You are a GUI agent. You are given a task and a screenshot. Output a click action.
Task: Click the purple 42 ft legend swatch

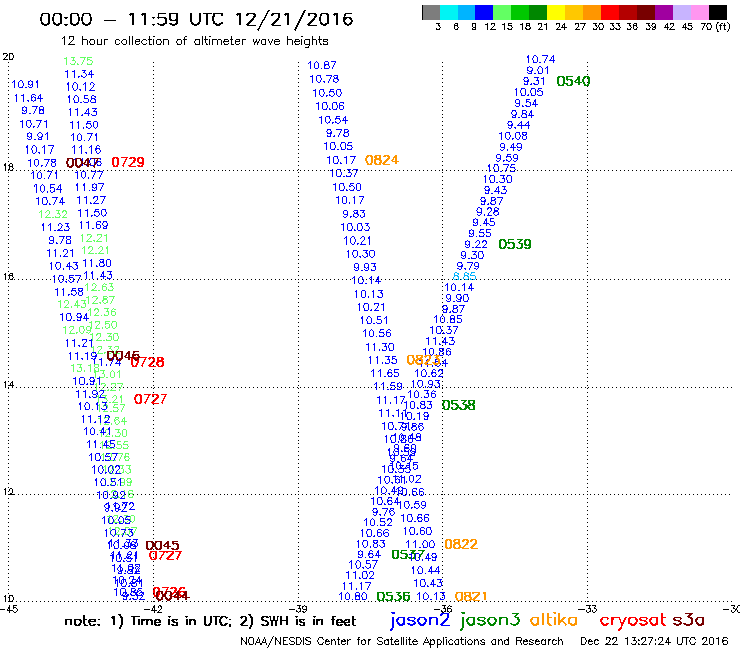point(664,12)
